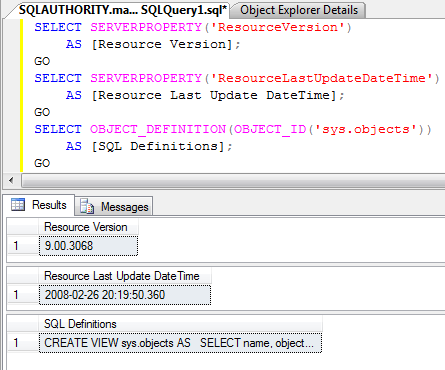This screenshot has width=445, height=370.
Task: Click the 'ResourceLastUpdateDateTime' string in the query
Action: point(322,78)
